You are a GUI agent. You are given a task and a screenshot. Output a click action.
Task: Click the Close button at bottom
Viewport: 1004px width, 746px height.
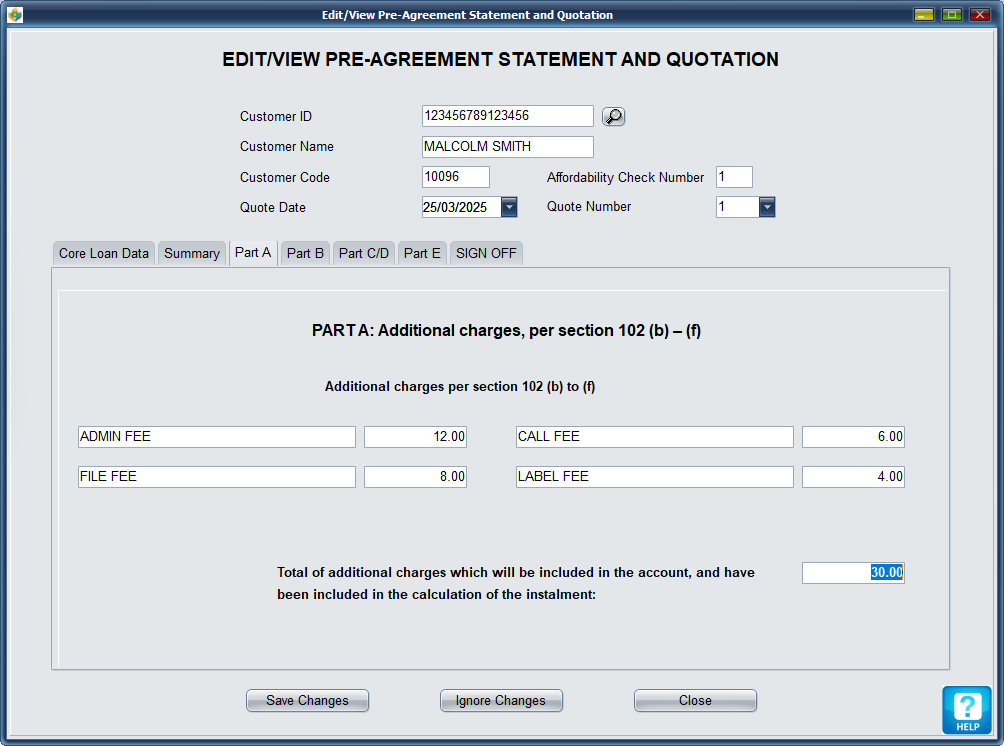pos(695,700)
